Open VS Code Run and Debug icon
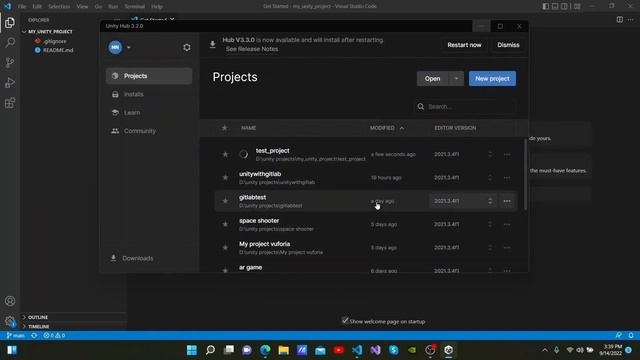The height and width of the screenshot is (360, 640). click(x=10, y=82)
